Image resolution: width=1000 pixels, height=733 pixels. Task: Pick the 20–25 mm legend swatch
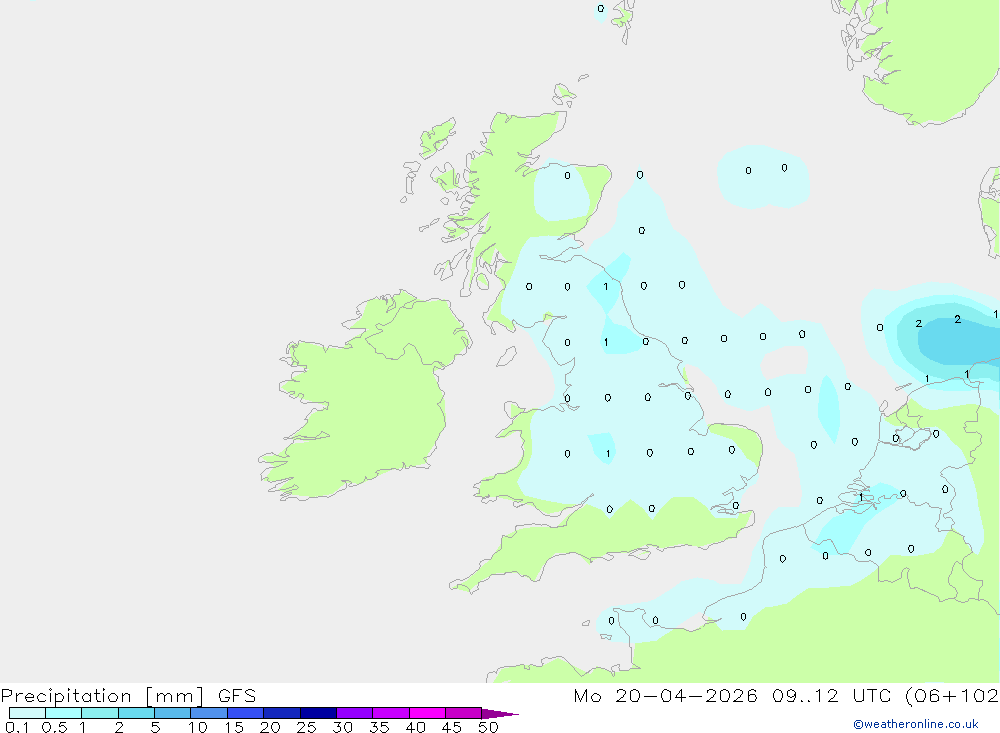(281, 713)
